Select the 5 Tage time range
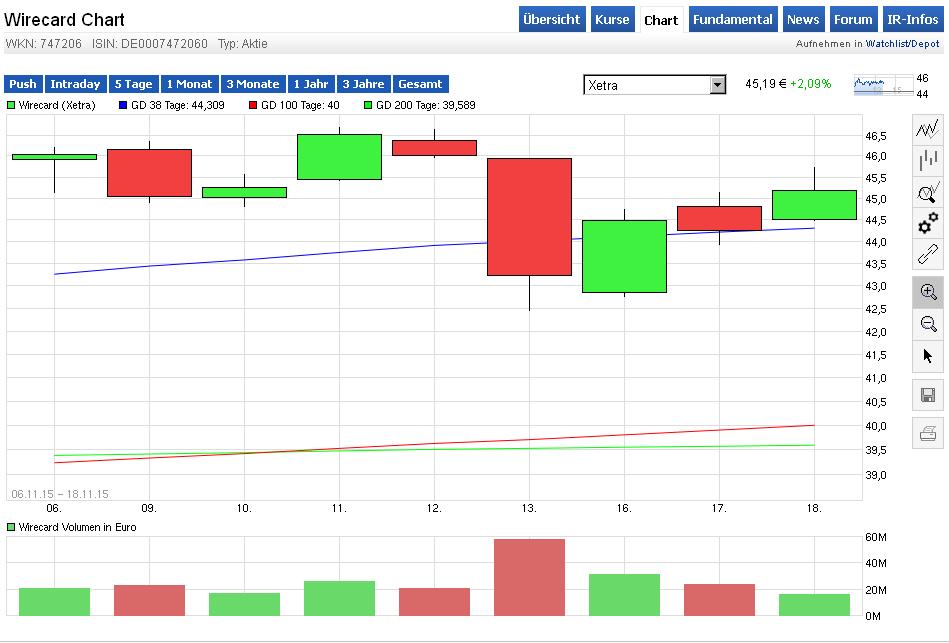 [x=134, y=84]
